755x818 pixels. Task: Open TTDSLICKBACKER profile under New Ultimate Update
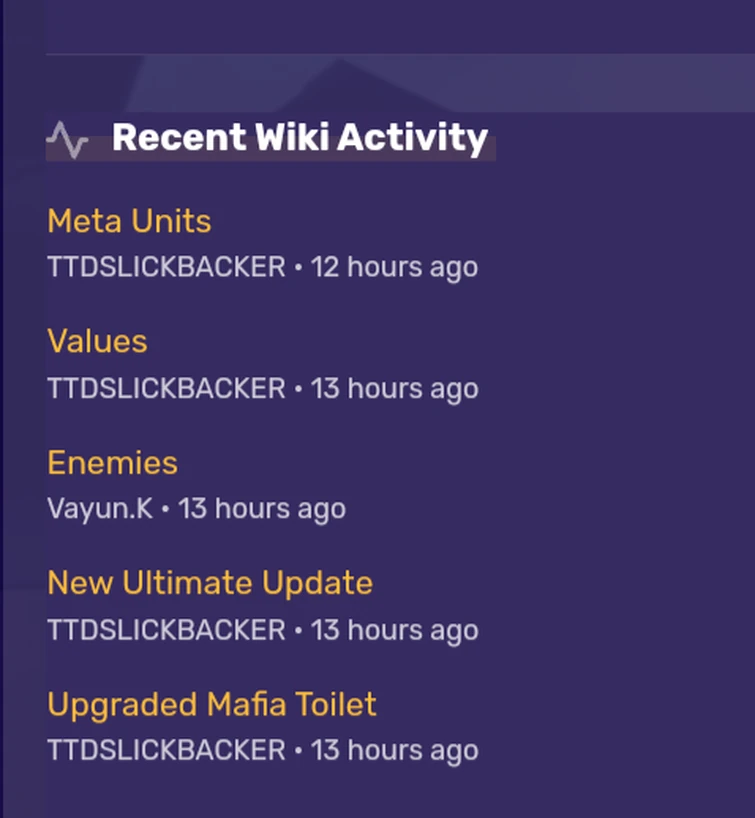click(x=166, y=630)
